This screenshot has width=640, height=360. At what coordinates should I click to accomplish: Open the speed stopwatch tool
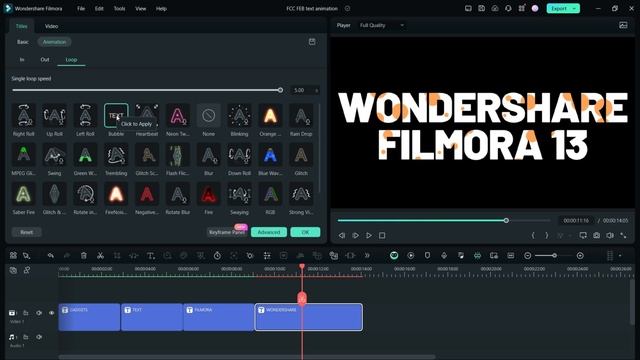[x=217, y=256]
